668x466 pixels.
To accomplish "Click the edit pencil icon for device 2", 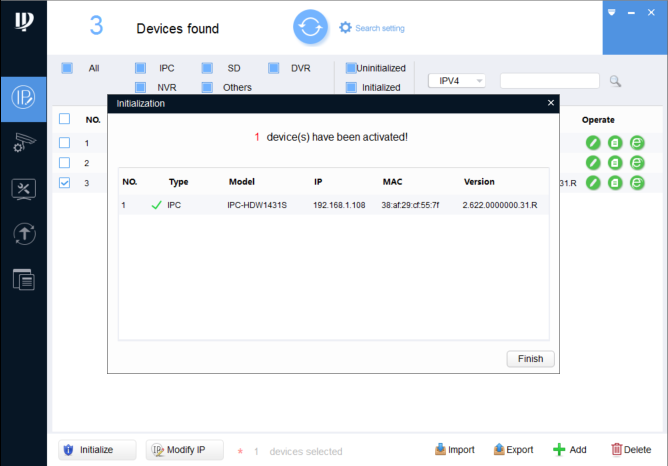I will 593,163.
